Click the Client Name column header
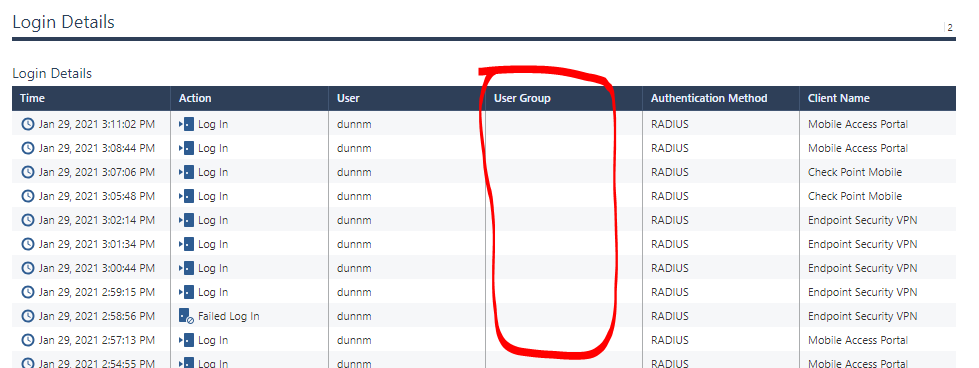This screenshot has height=368, width=979. (839, 98)
